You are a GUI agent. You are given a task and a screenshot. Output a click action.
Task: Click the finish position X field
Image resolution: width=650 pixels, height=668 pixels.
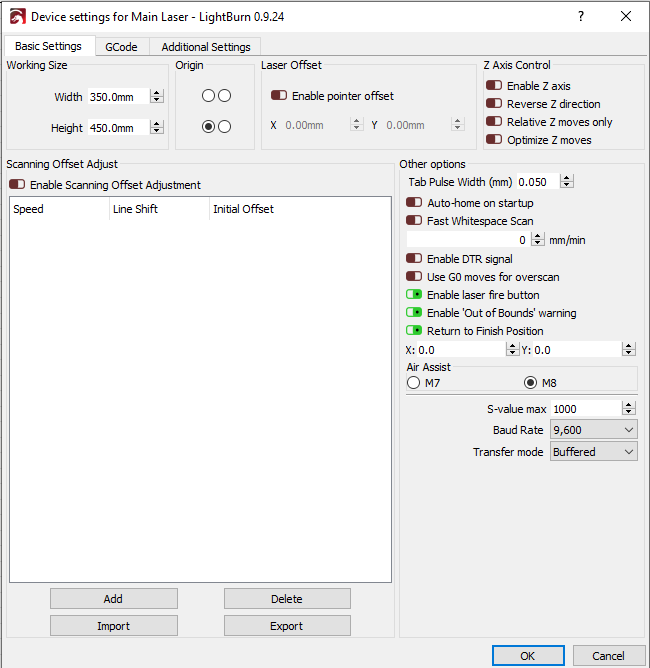point(461,350)
